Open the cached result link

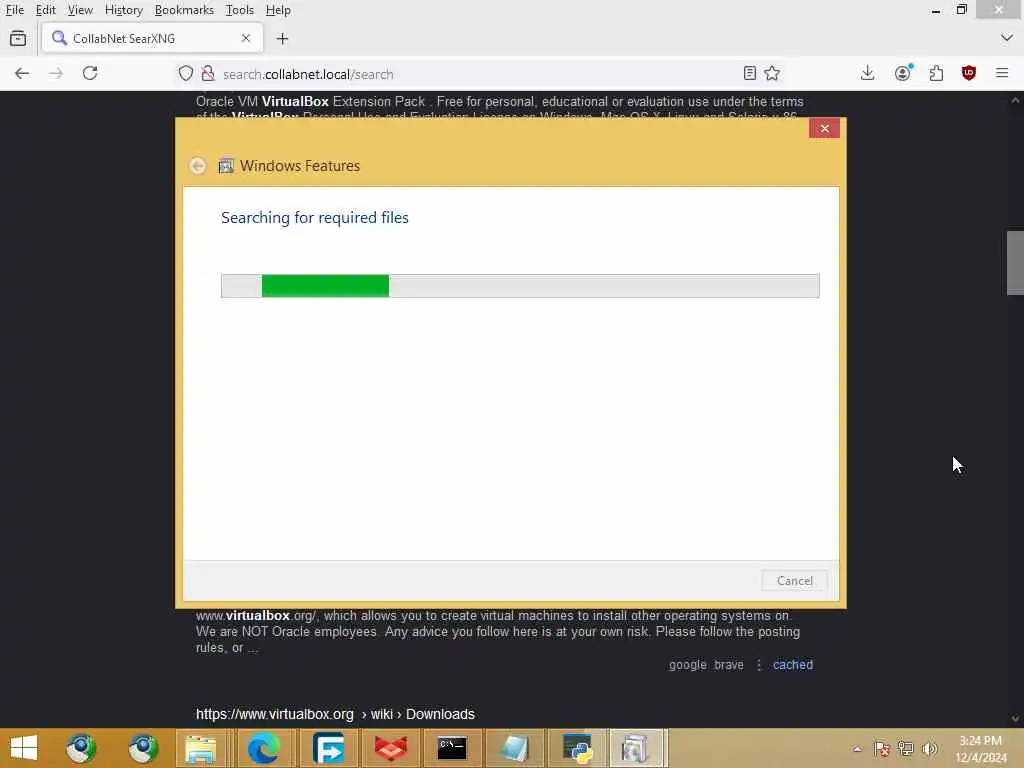pos(793,665)
